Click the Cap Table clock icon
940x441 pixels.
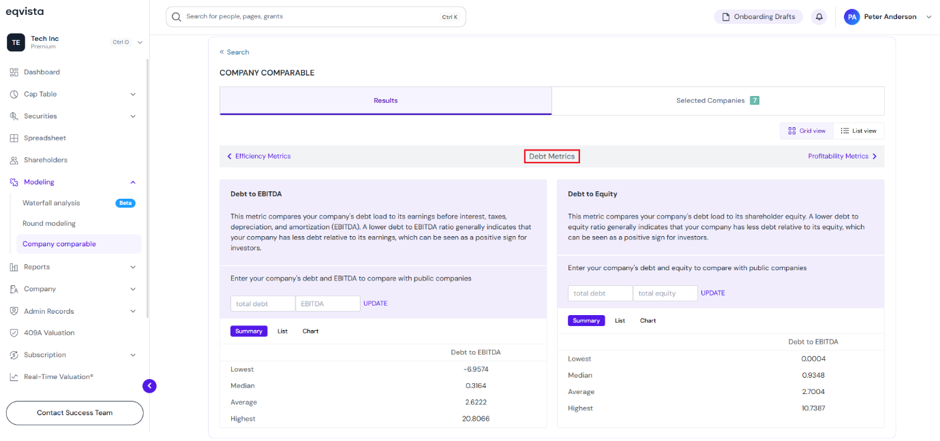click(x=14, y=94)
